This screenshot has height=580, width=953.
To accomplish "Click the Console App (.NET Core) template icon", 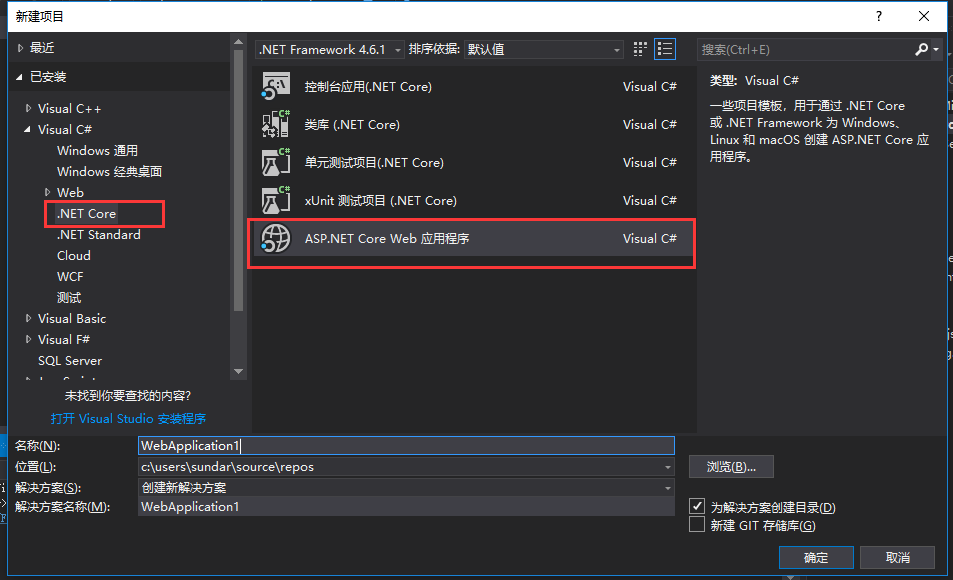I will [x=276, y=86].
